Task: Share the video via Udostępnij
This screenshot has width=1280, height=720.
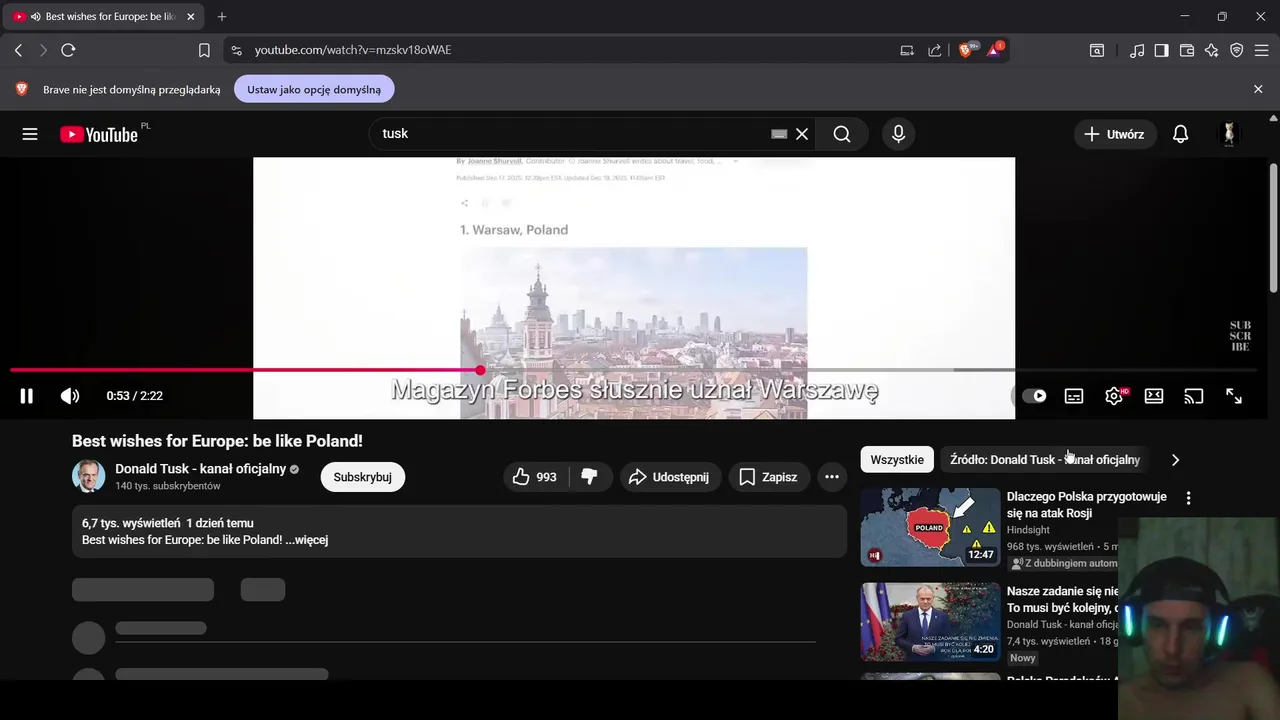Action: point(670,477)
